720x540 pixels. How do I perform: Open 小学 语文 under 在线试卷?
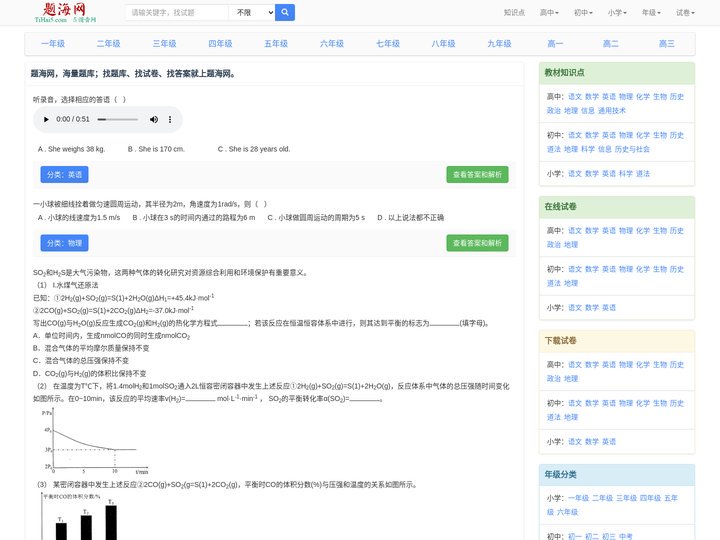(x=575, y=308)
